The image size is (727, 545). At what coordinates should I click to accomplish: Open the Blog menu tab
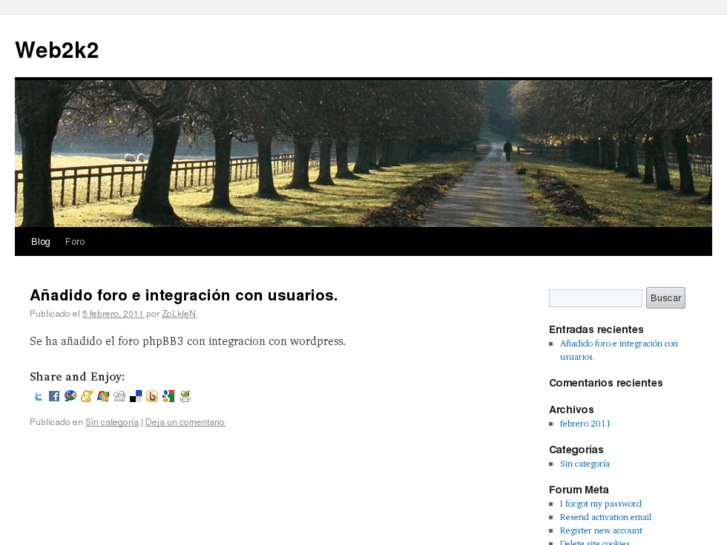click(x=40, y=242)
